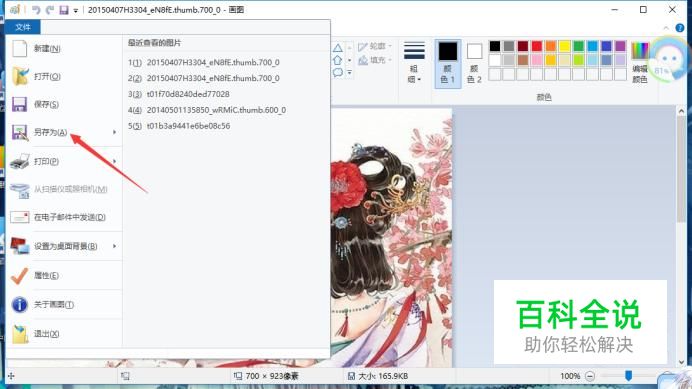Image resolution: width=692 pixels, height=389 pixels.
Task: Open the 填充 fill dropdown
Action: click(x=375, y=60)
